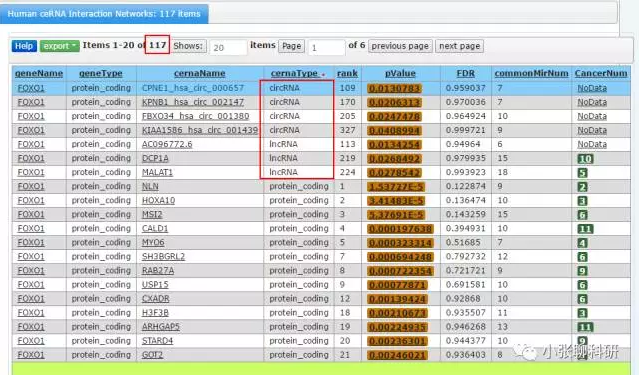Open STARD4 cerna link
639x375 pixels.
157,341
